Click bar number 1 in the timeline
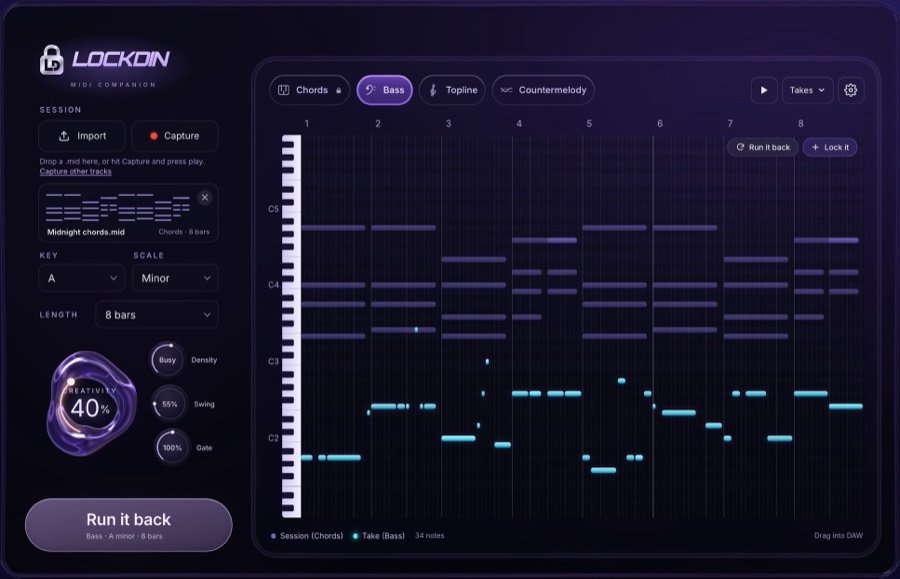The height and width of the screenshot is (579, 900). 307,123
